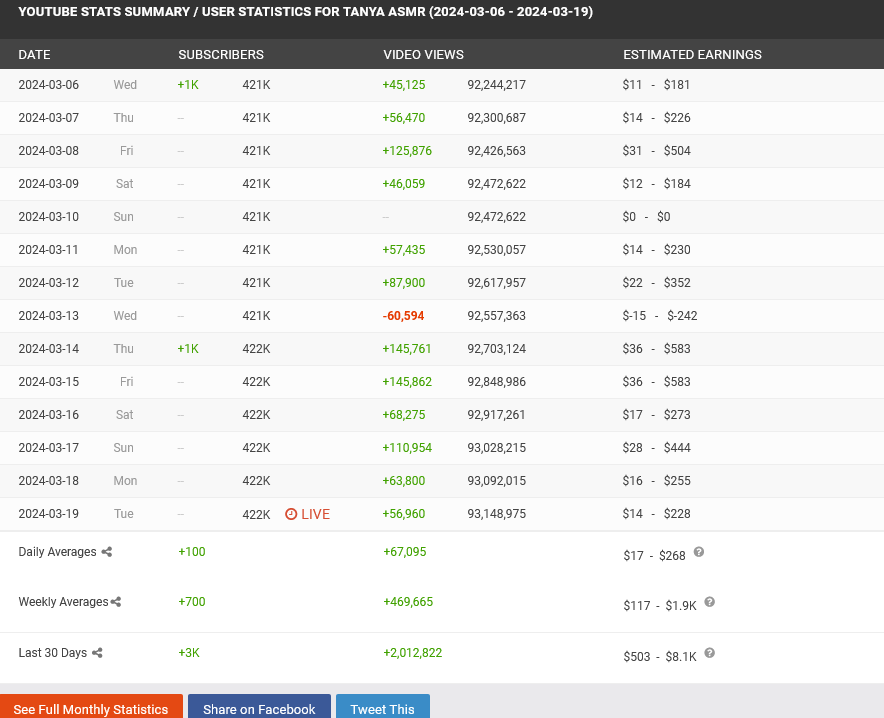Viewport: 884px width, 718px height.
Task: Select the date 2024-03-12
Action: tap(48, 282)
